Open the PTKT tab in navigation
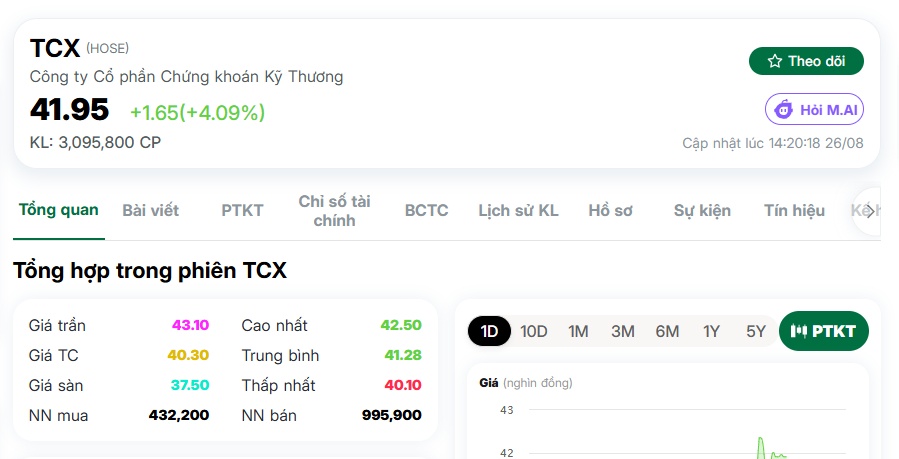The width and height of the screenshot is (899, 459). 243,210
